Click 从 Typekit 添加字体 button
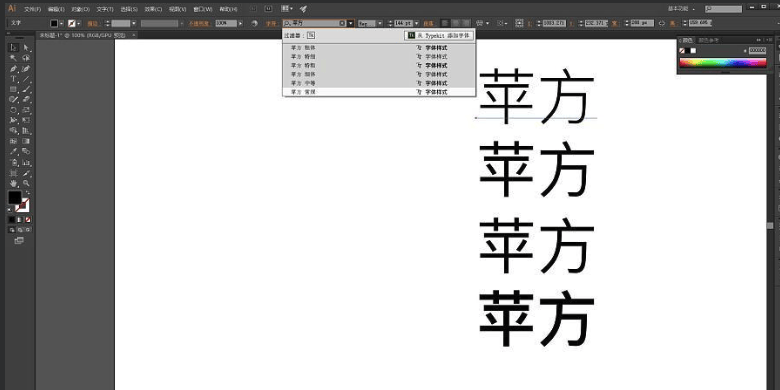 [x=439, y=35]
